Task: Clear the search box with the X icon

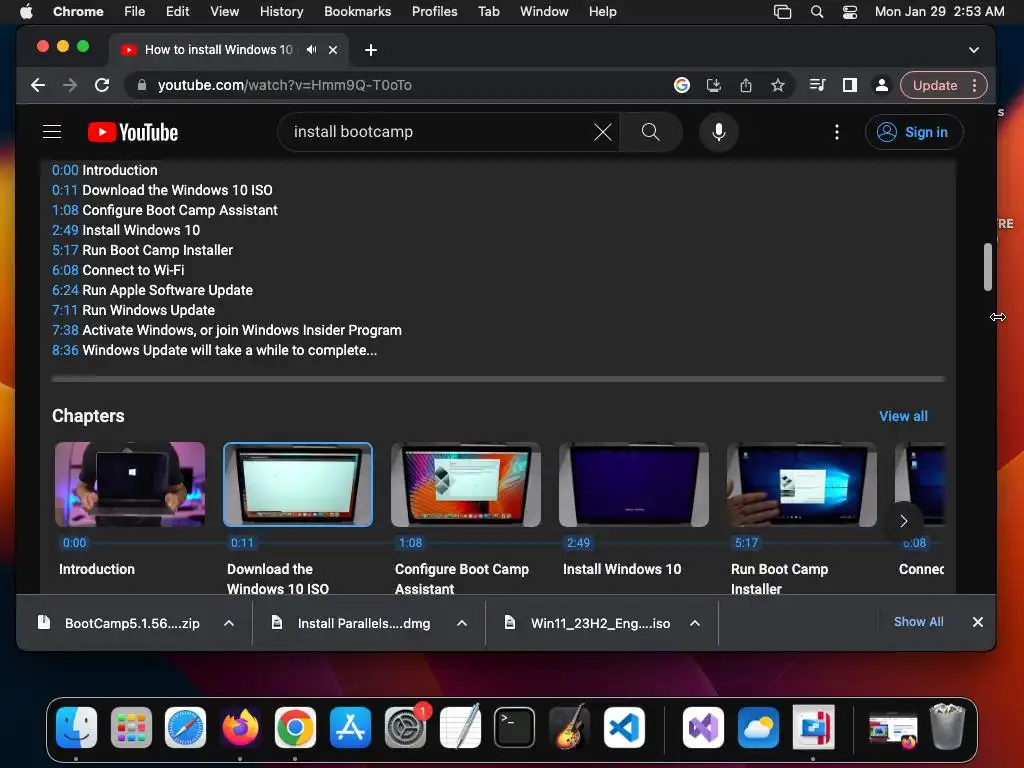Action: click(x=603, y=132)
